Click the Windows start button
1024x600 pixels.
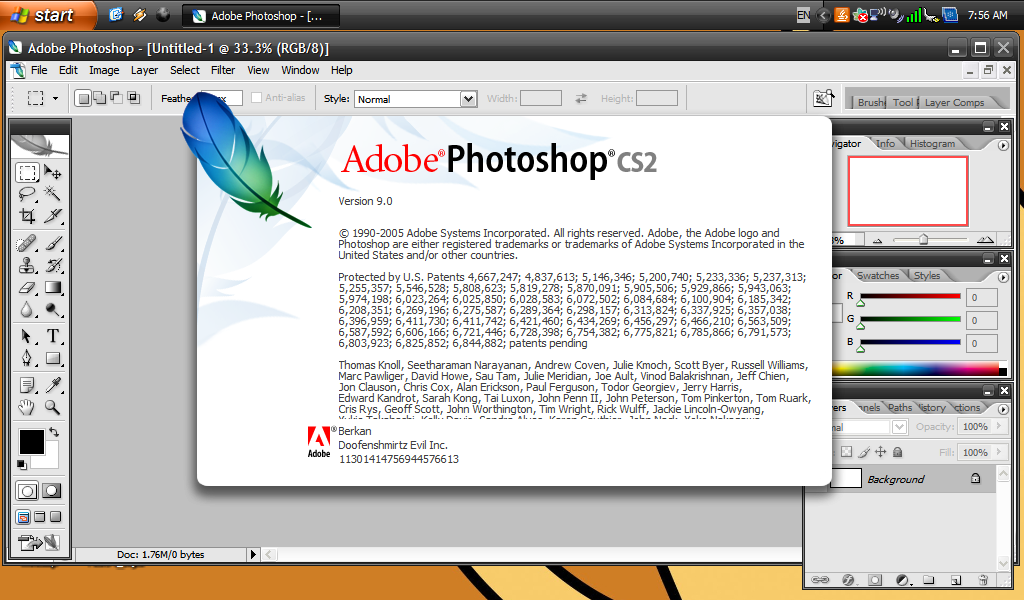[x=46, y=15]
